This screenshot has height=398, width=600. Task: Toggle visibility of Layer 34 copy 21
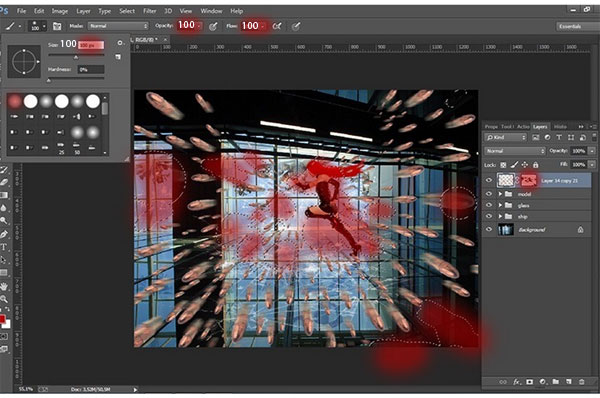pos(489,181)
